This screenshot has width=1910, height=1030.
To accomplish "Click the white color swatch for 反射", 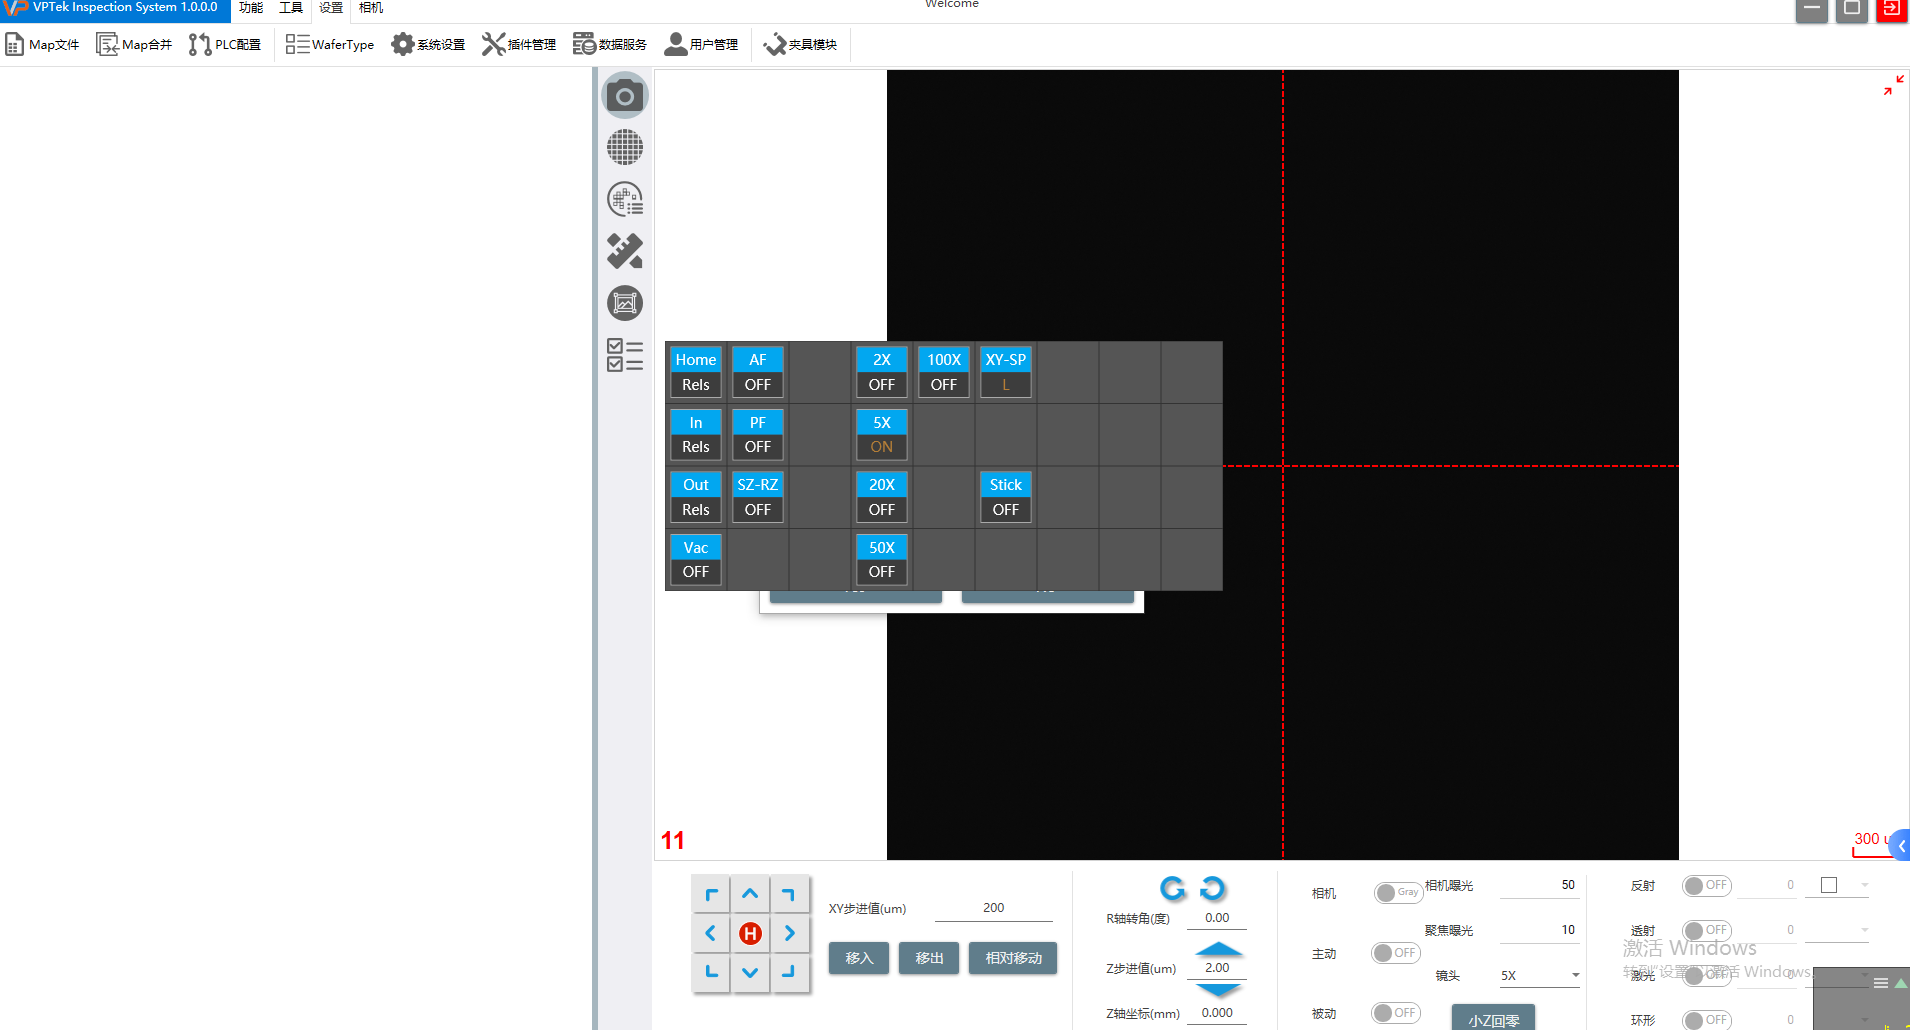I will pos(1829,885).
